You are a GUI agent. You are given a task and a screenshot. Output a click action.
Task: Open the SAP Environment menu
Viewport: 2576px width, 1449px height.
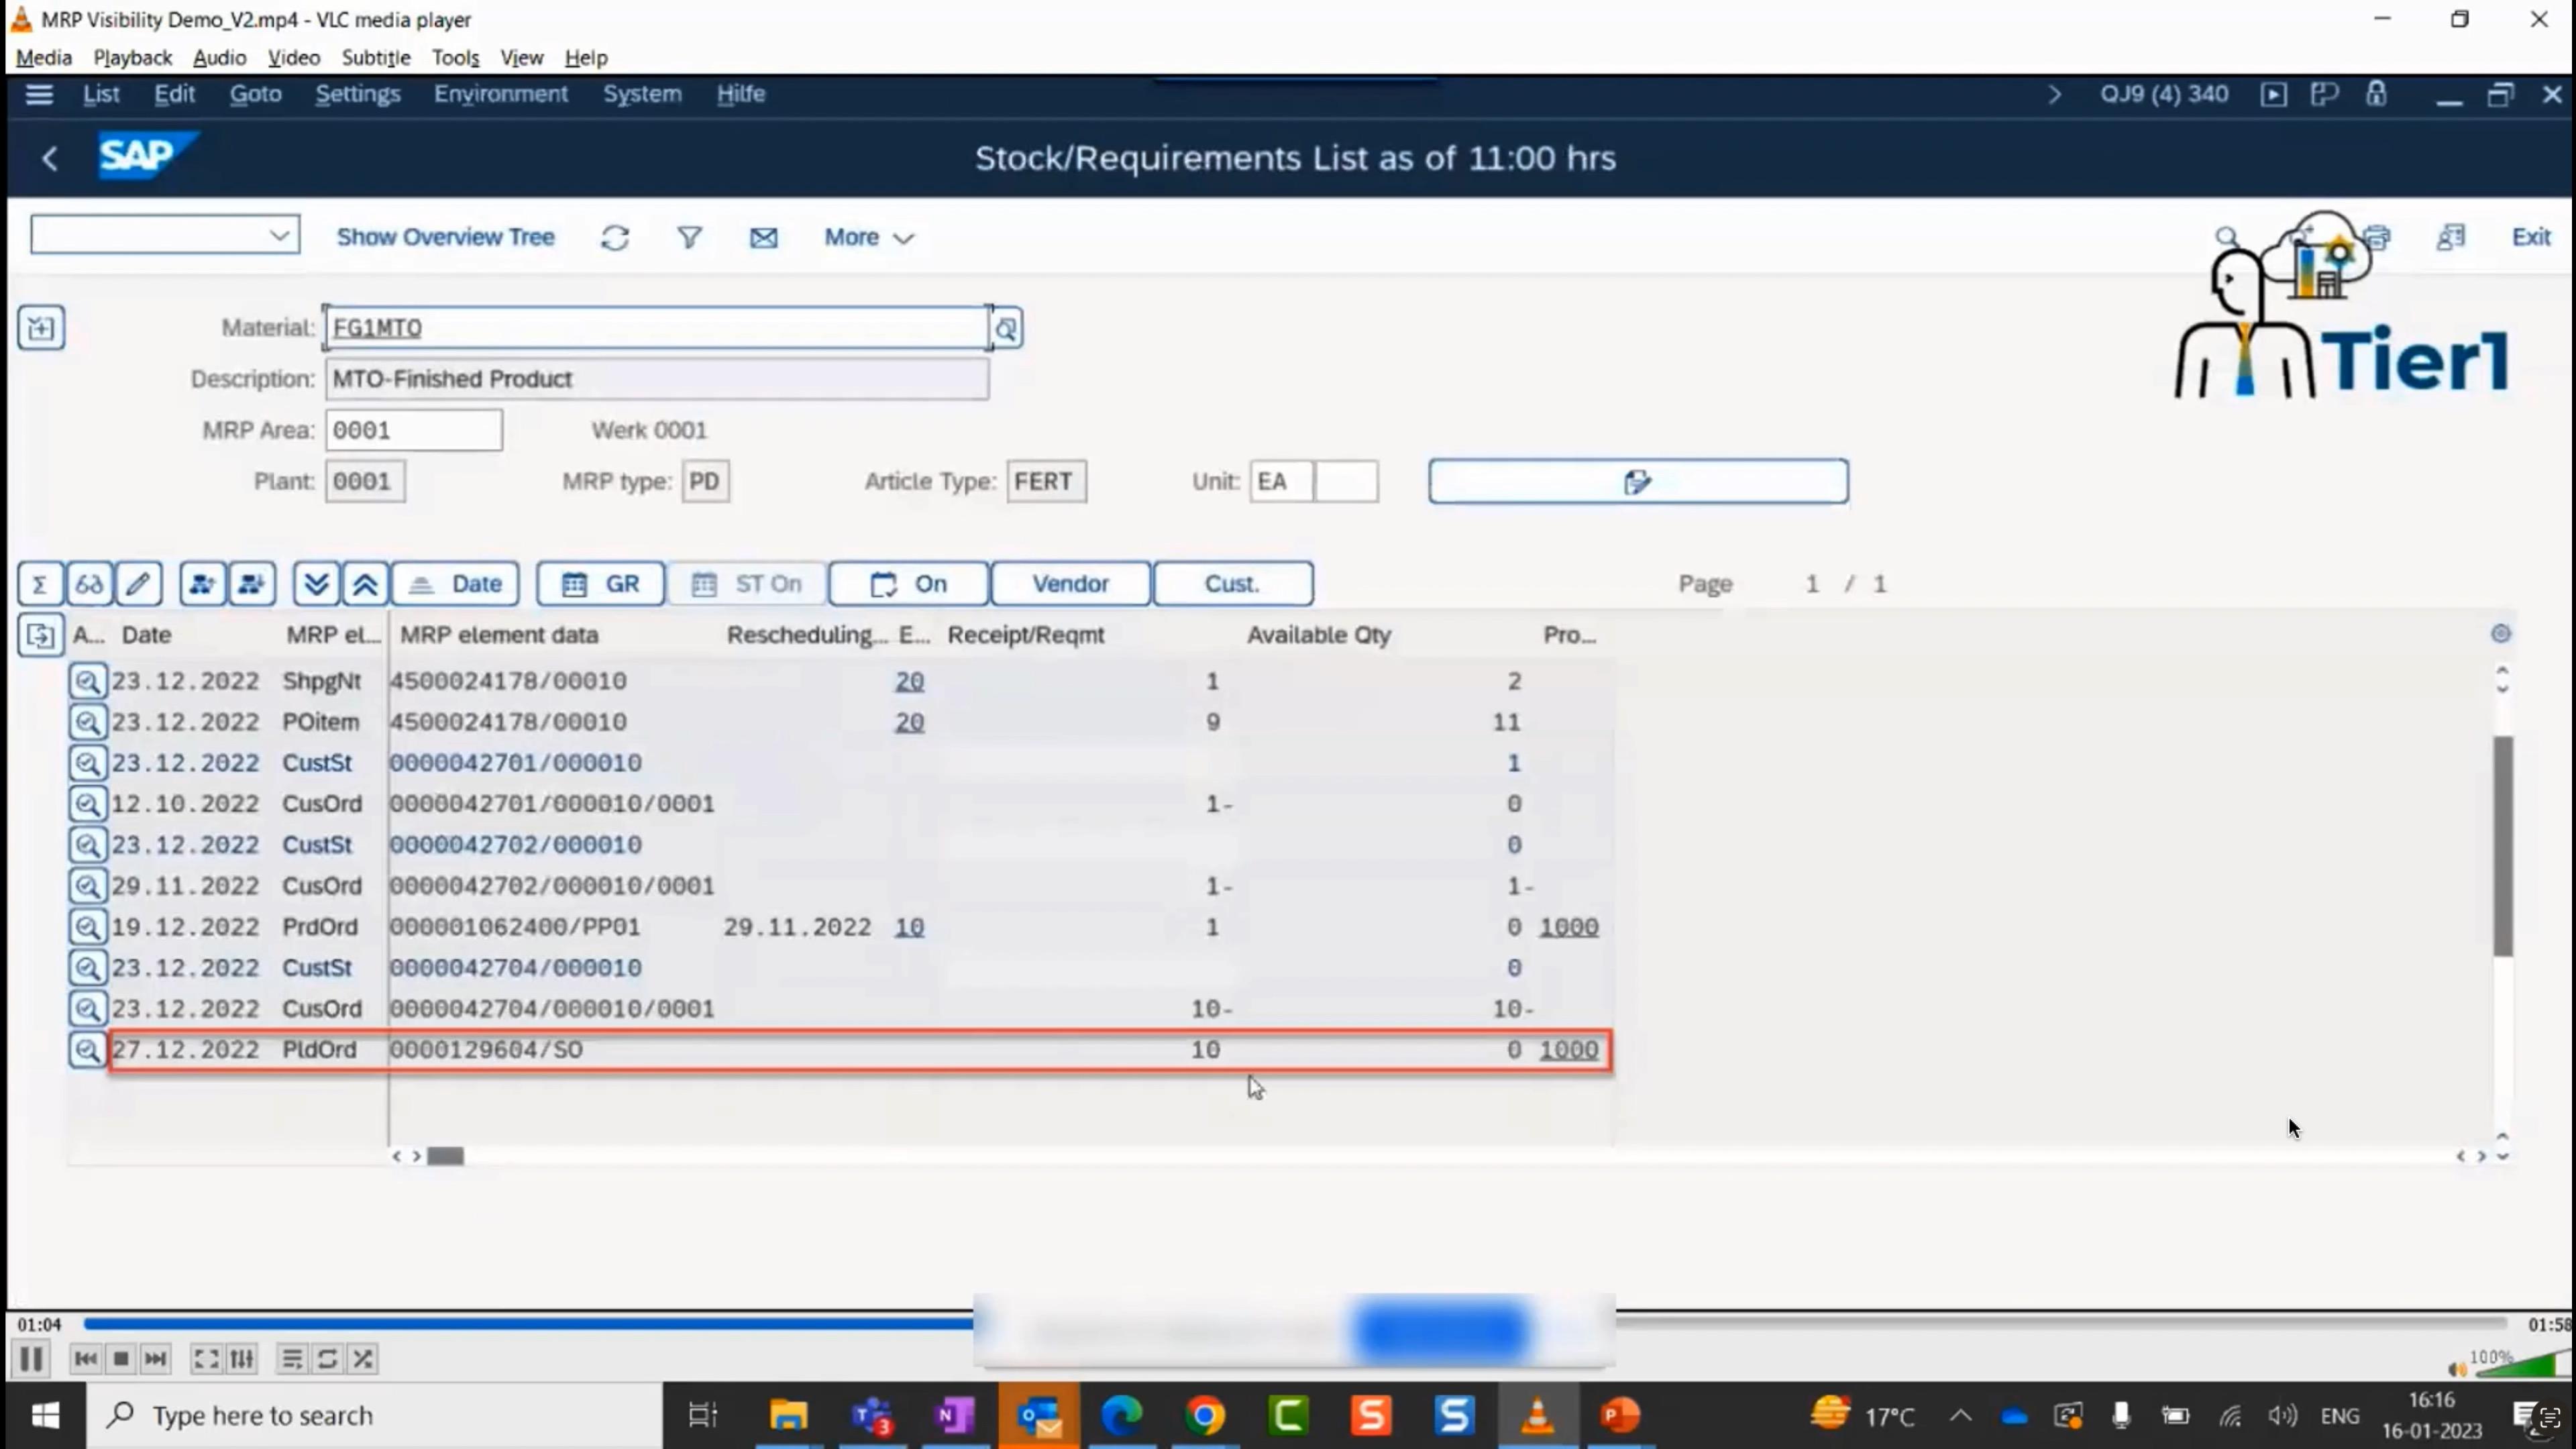click(500, 94)
